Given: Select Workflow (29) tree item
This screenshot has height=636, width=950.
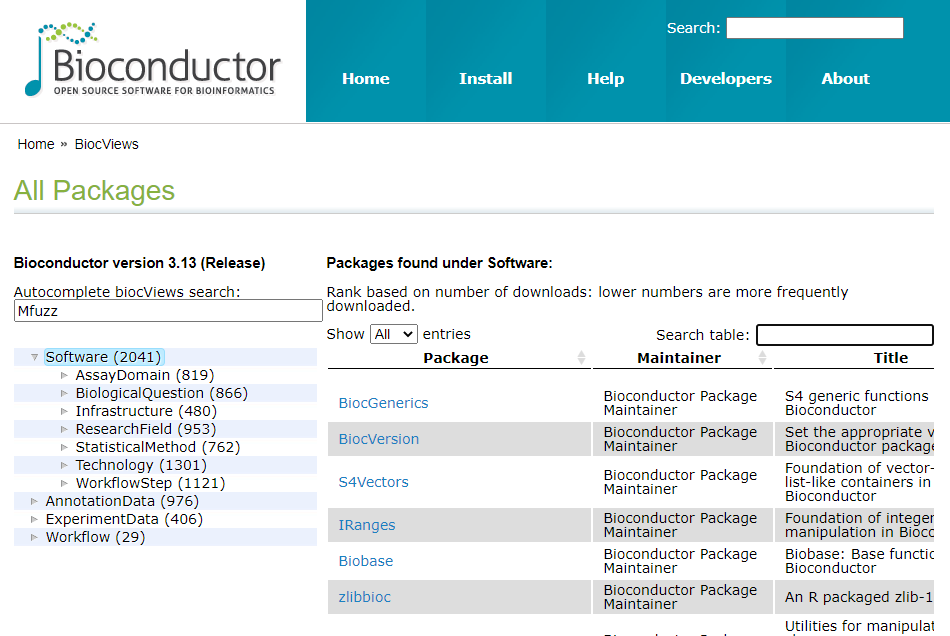Looking at the screenshot, I should point(96,537).
